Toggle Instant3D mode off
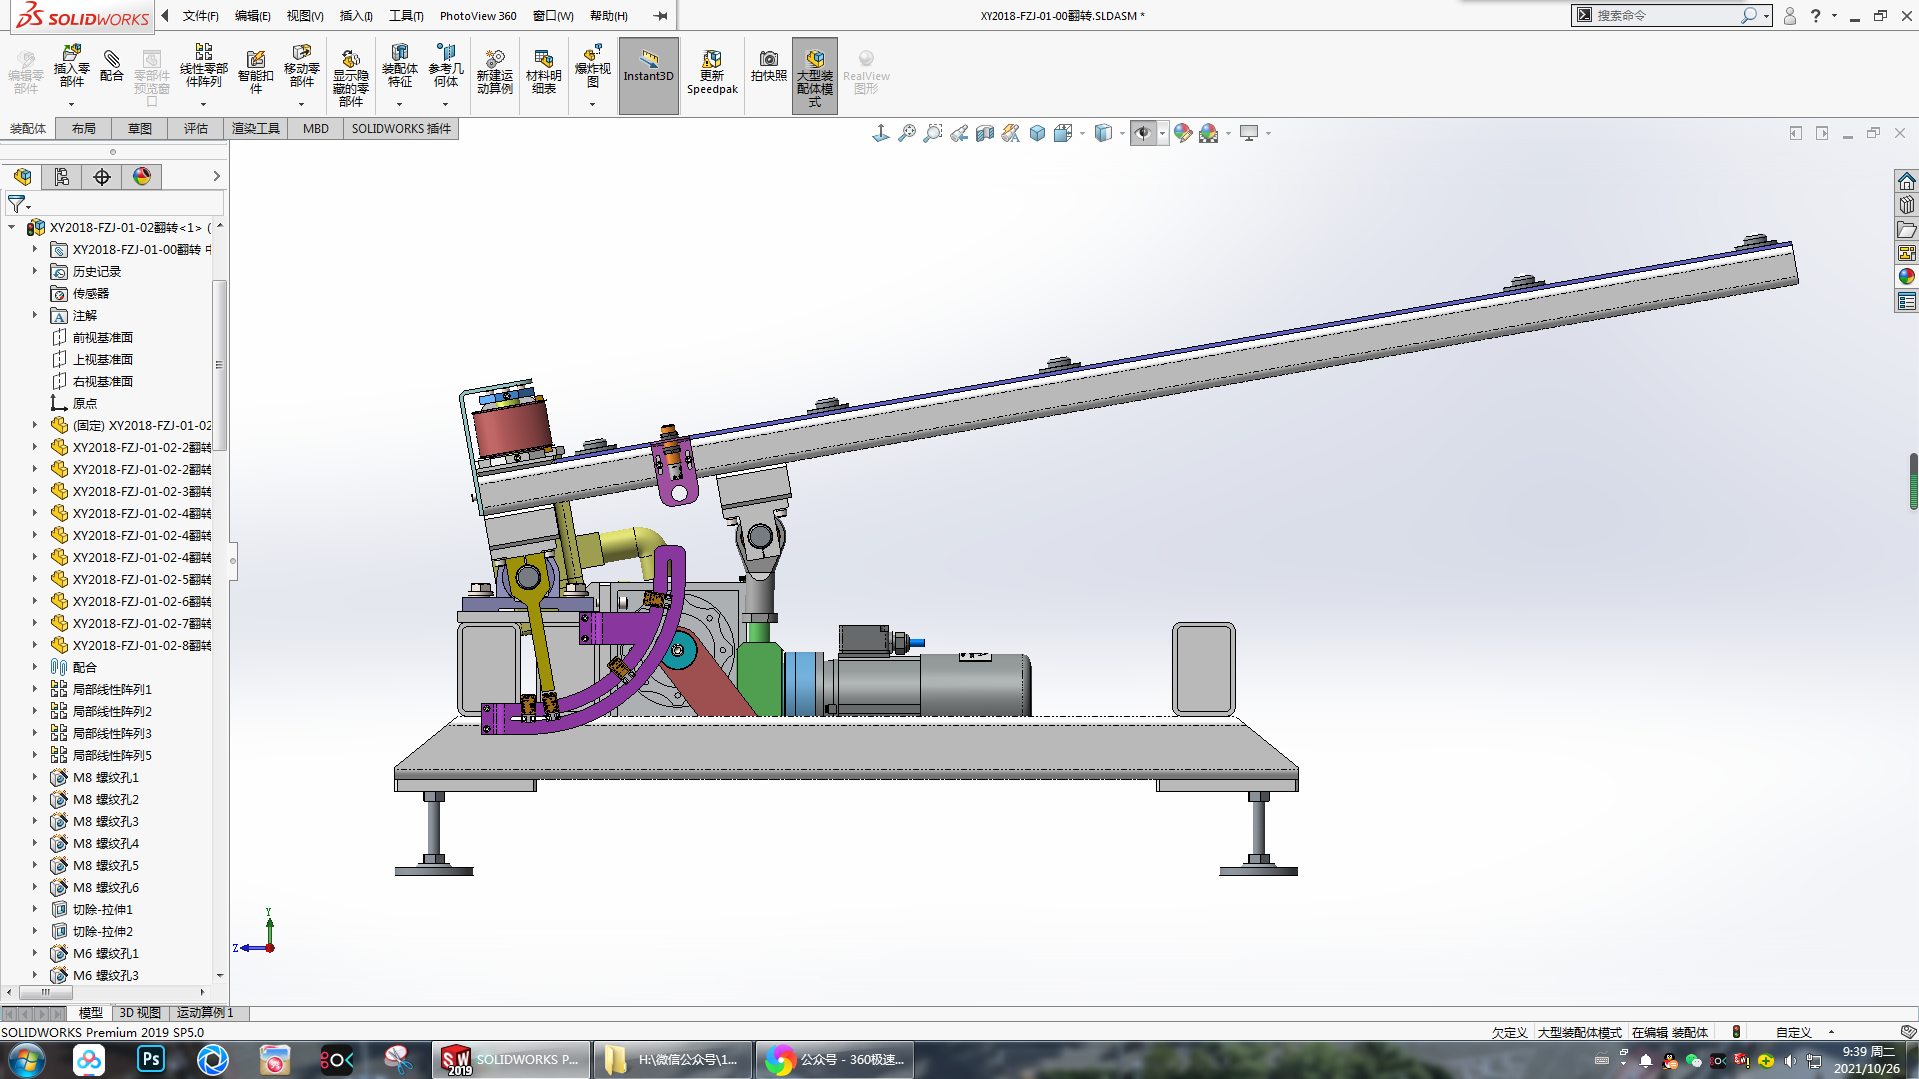 coord(649,76)
